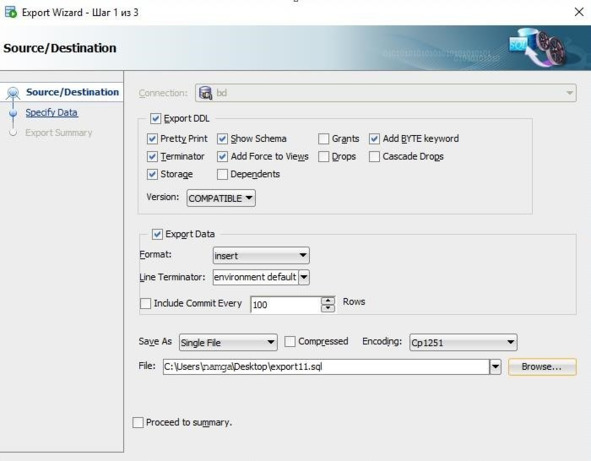Screen dimensions: 591x461
Task: Check the Proceed to summary option
Action: click(138, 422)
